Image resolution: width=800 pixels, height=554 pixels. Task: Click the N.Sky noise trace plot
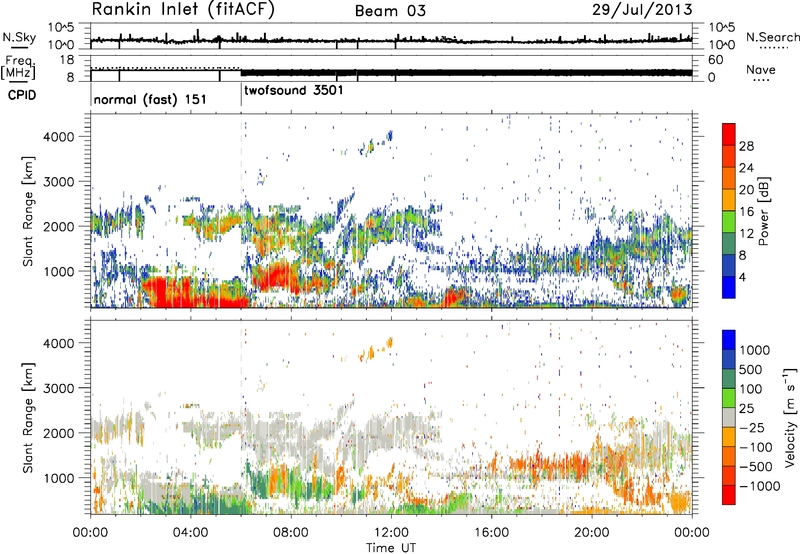pos(391,37)
